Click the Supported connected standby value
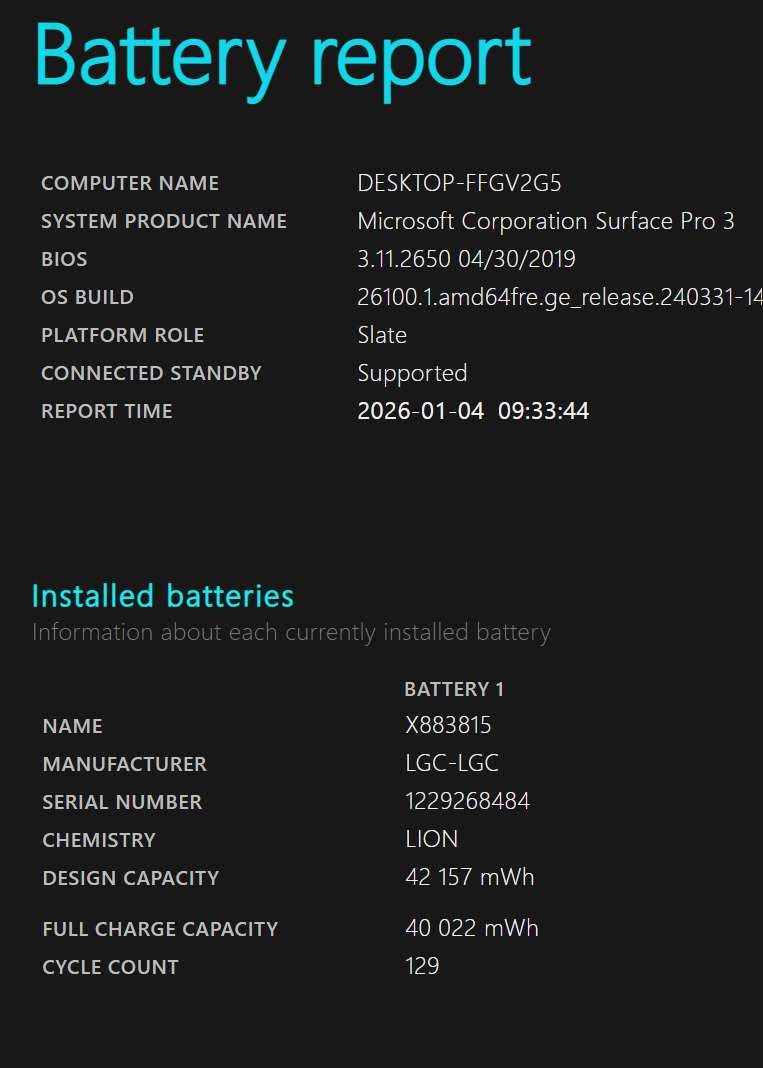Screen dimensions: 763x1068 (412, 374)
